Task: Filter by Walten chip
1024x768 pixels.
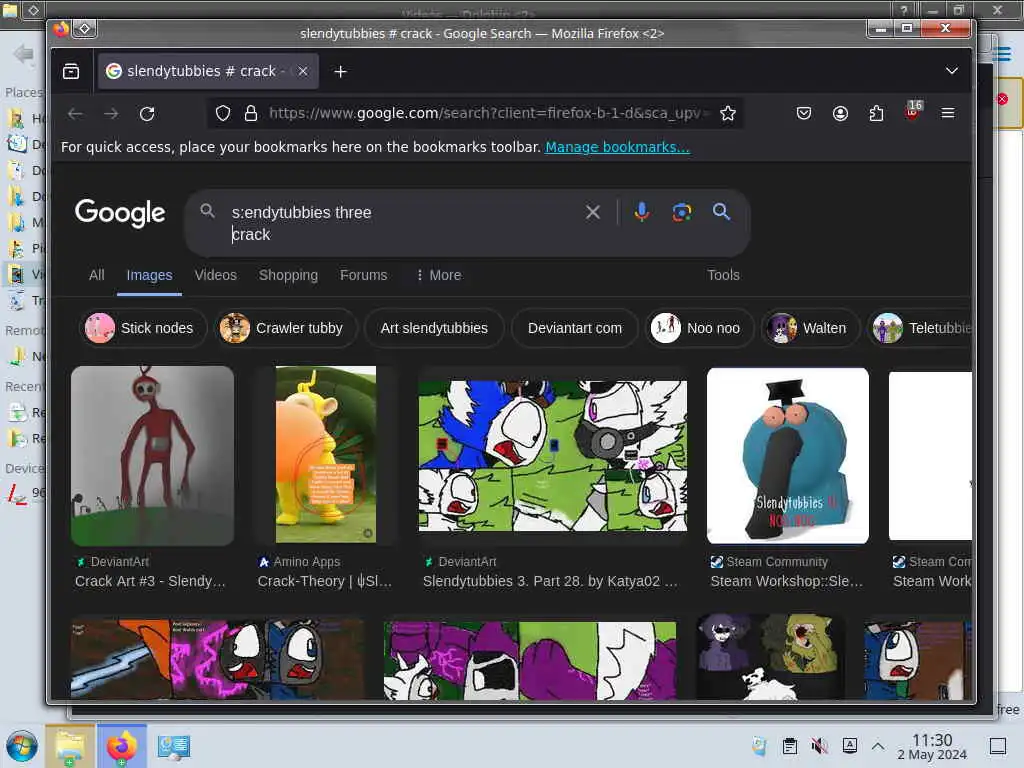Action: (810, 328)
